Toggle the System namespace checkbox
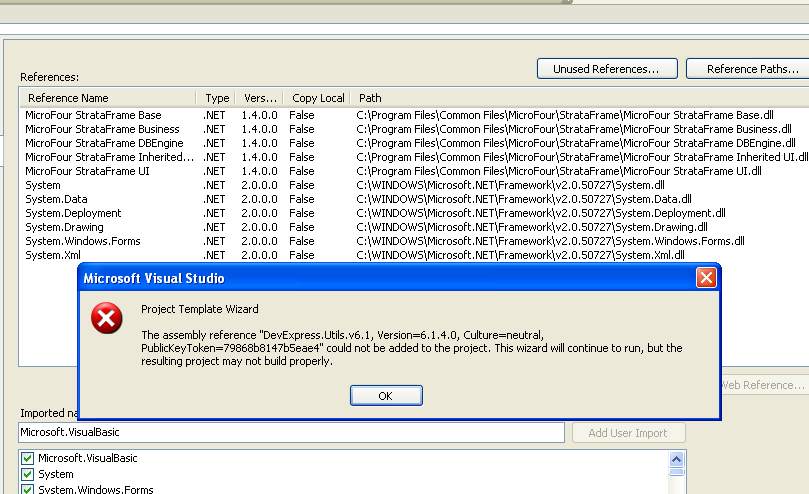This screenshot has height=494, width=809. [x=27, y=474]
